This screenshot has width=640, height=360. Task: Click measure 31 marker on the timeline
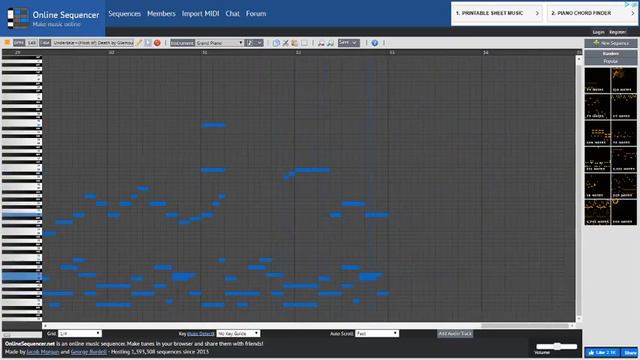point(204,52)
